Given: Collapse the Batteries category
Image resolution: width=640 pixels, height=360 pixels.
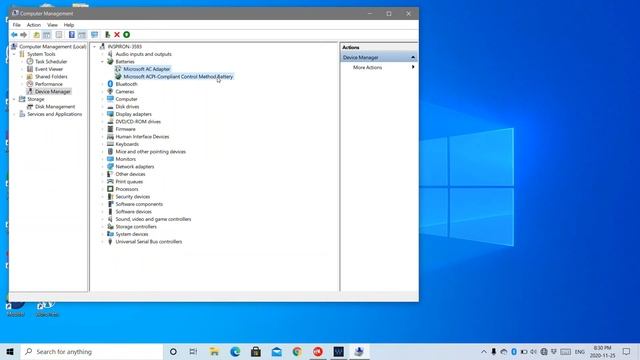Looking at the screenshot, I should tap(102, 62).
